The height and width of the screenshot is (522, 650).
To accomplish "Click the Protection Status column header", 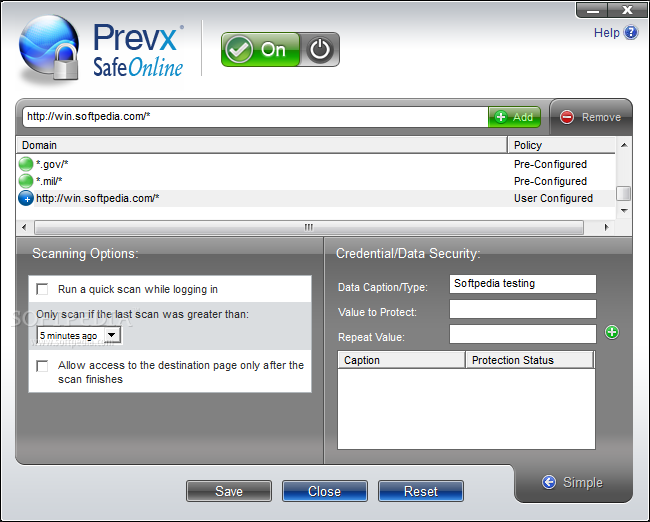I will pyautogui.click(x=530, y=360).
